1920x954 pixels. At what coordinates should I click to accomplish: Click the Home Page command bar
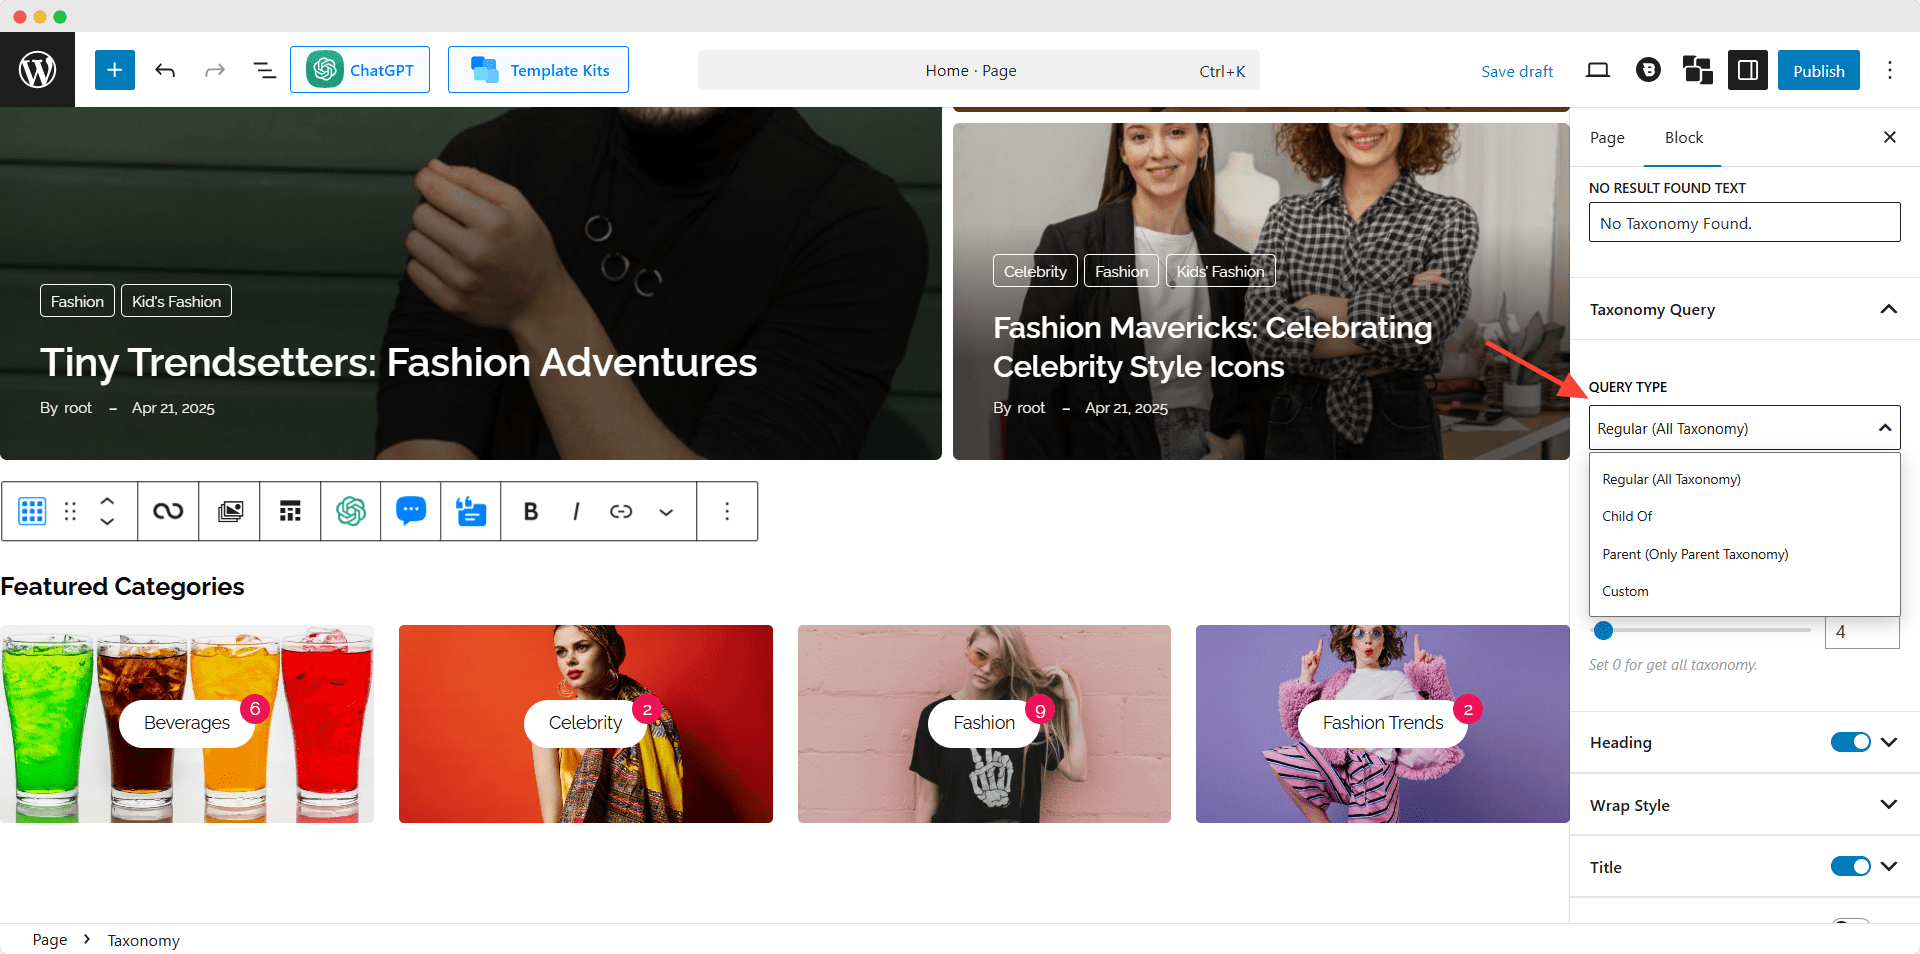pyautogui.click(x=978, y=71)
